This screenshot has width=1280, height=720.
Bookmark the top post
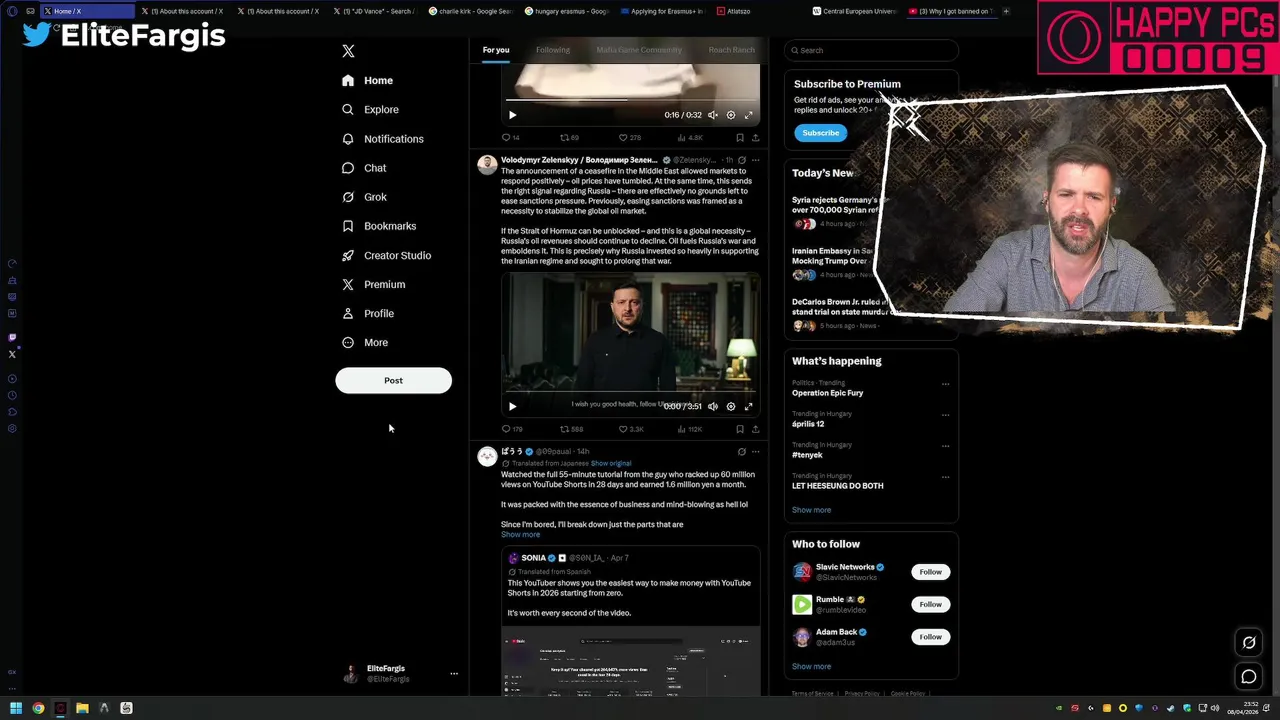(739, 138)
